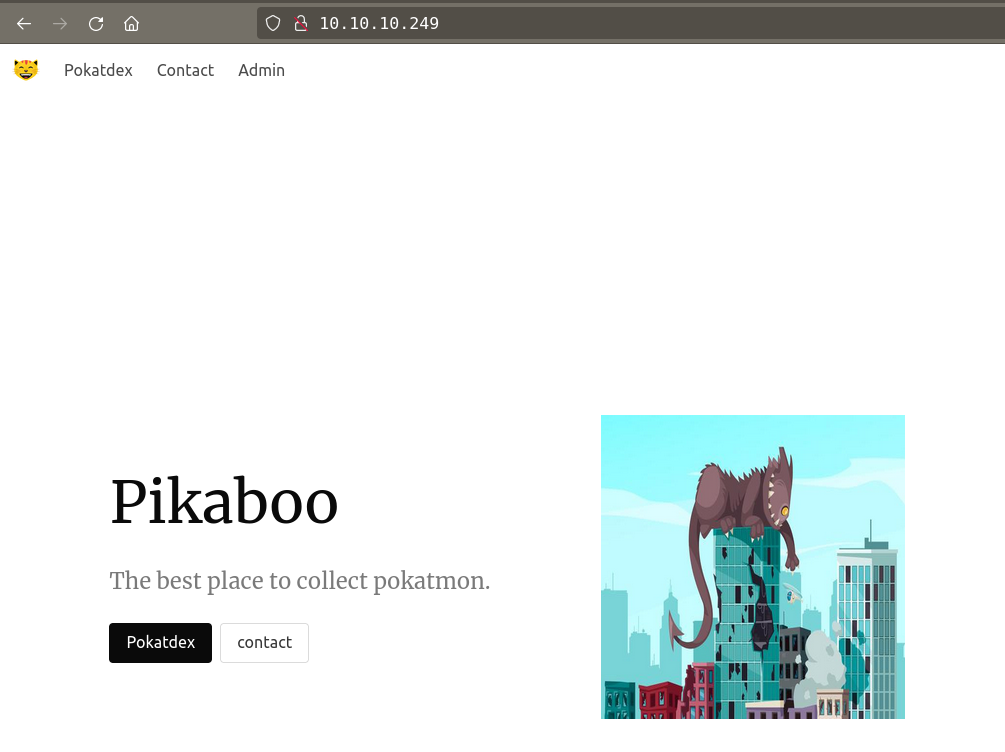The height and width of the screenshot is (752, 1005).
Task: Go to the browser home page
Action: pyautogui.click(x=131, y=23)
